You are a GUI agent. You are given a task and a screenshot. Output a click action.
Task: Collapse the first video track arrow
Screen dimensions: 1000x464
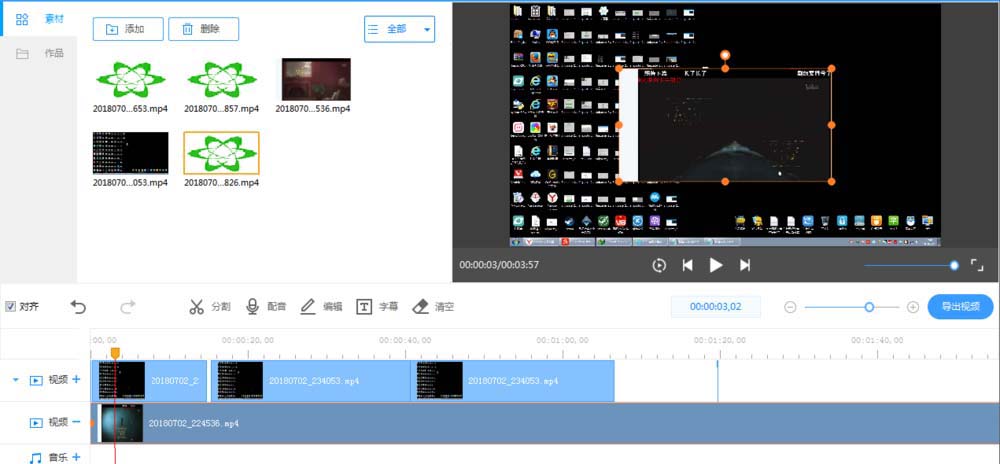[x=15, y=380]
